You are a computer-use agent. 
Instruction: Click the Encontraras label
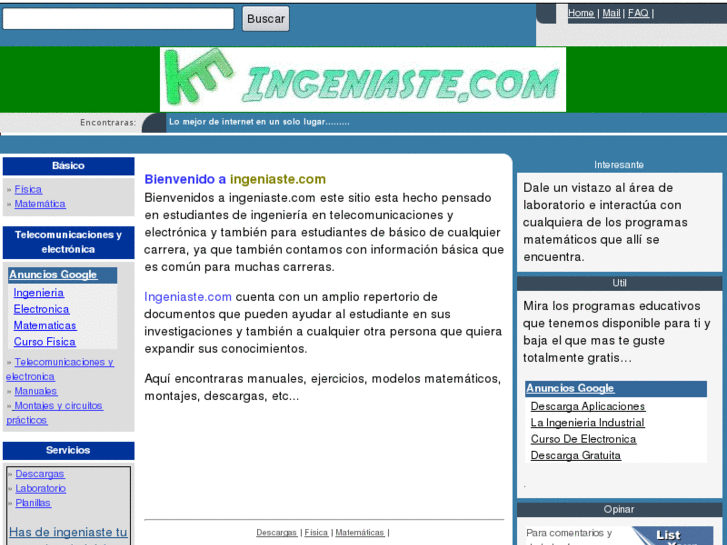click(108, 122)
